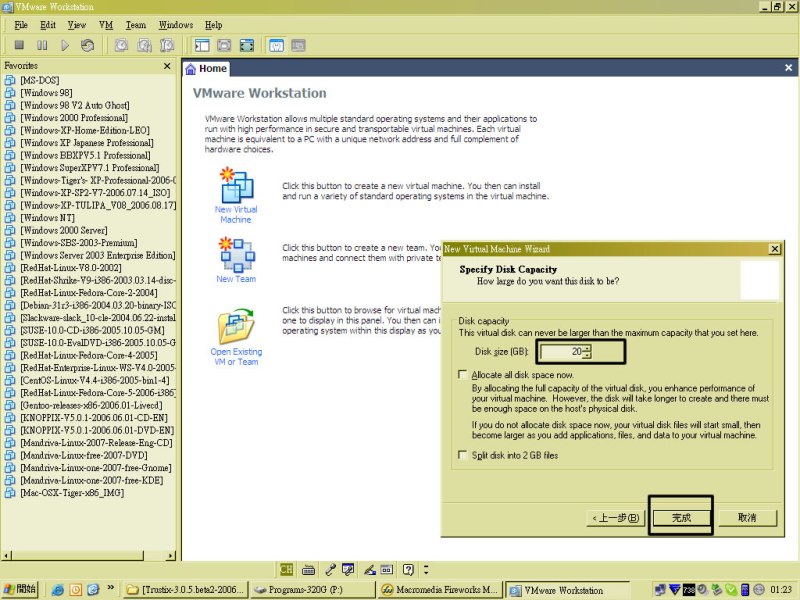This screenshot has width=800, height=600.
Task: Open the Team menu
Action: tap(136, 25)
